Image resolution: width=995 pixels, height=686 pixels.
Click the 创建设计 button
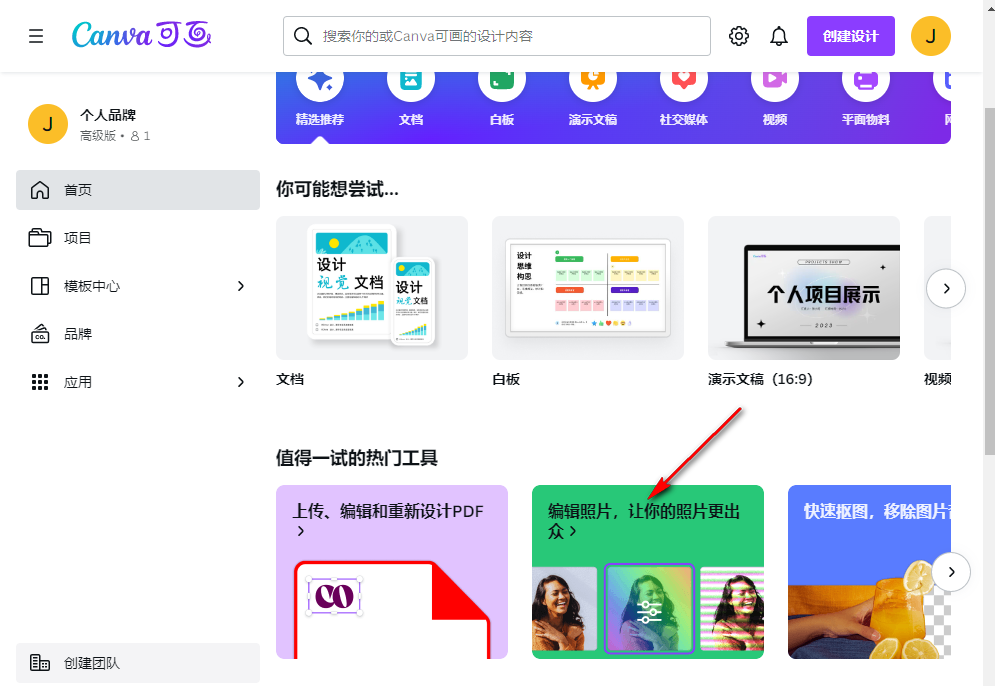pos(850,35)
